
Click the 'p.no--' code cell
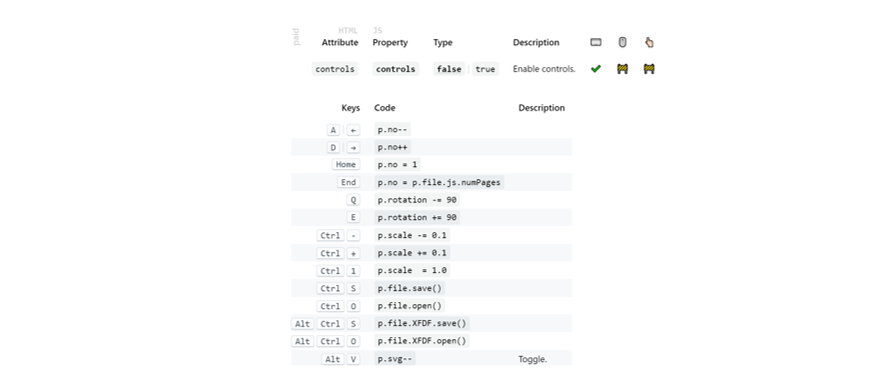coord(392,130)
